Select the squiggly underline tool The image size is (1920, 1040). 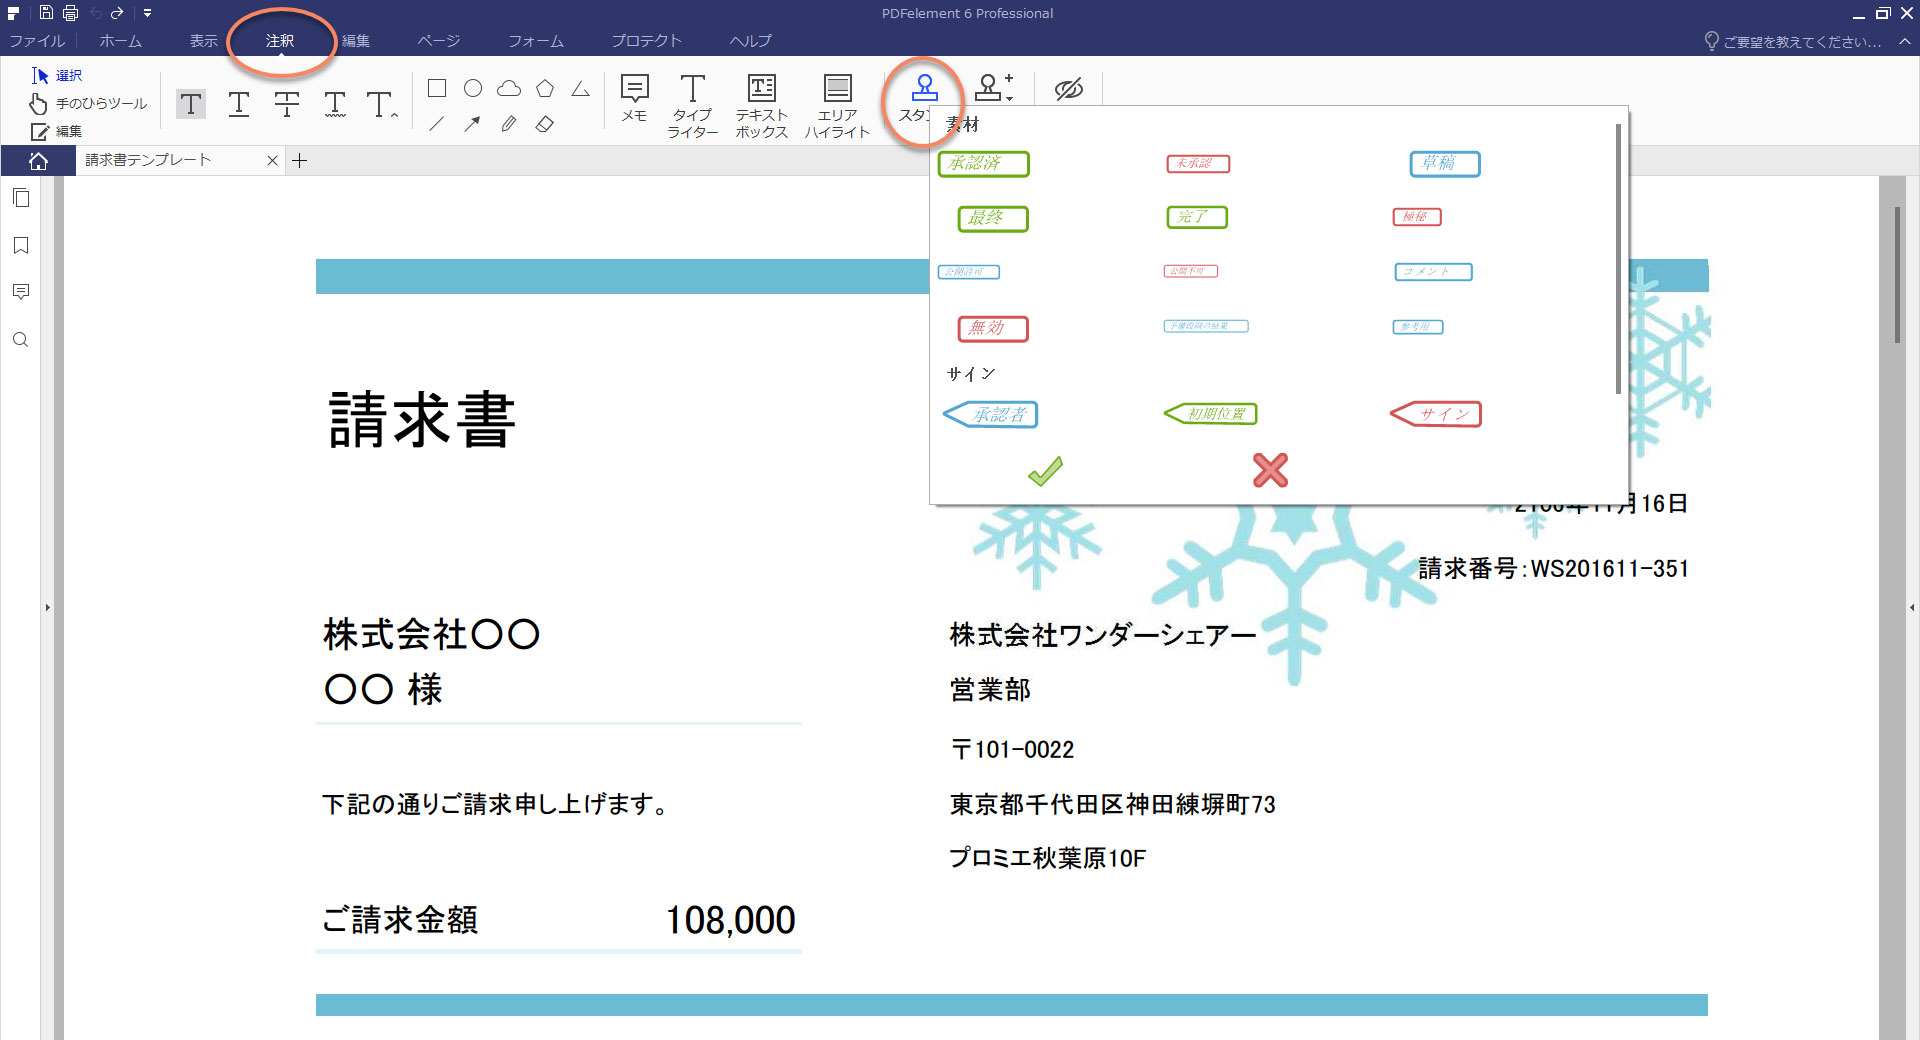335,104
